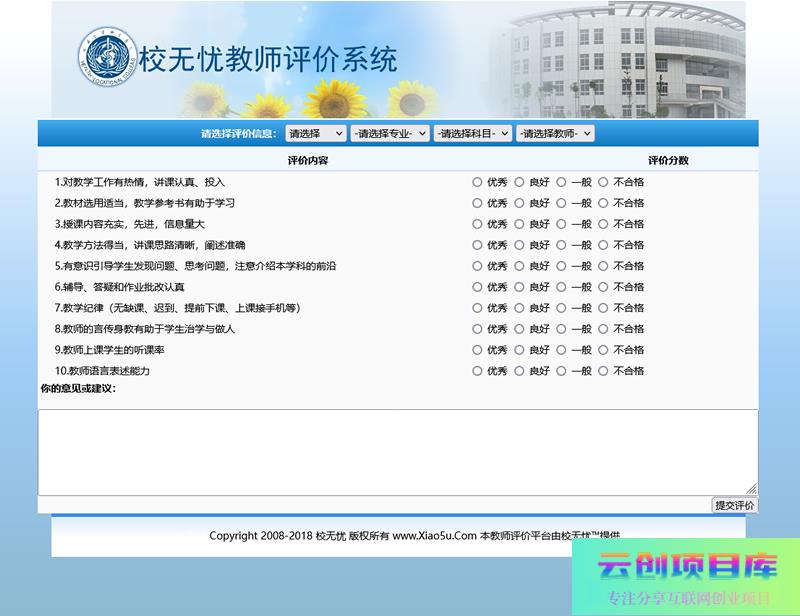Expand the 请选择教师 dropdown
800x616 pixels.
(x=555, y=133)
